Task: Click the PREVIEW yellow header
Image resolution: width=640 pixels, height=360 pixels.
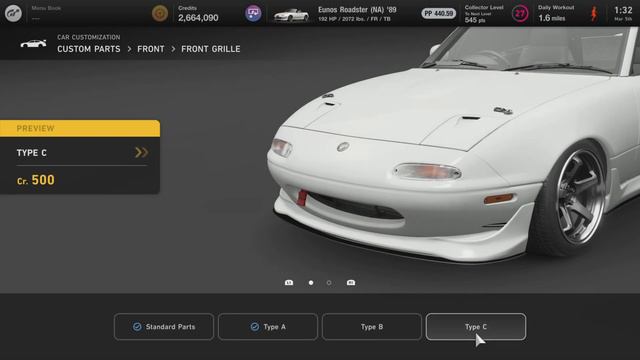Action: tap(80, 128)
